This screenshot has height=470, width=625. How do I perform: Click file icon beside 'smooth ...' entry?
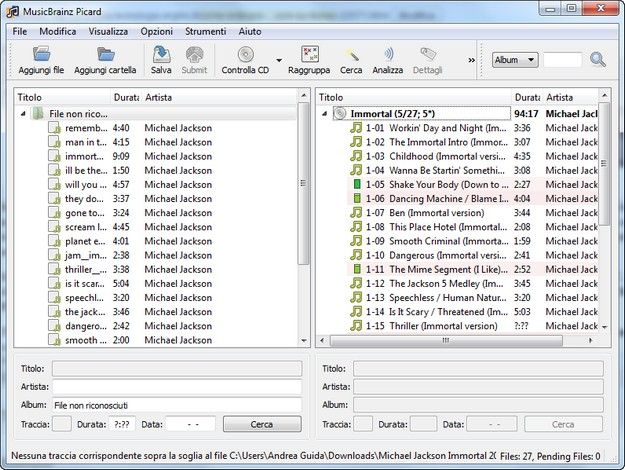(x=55, y=340)
